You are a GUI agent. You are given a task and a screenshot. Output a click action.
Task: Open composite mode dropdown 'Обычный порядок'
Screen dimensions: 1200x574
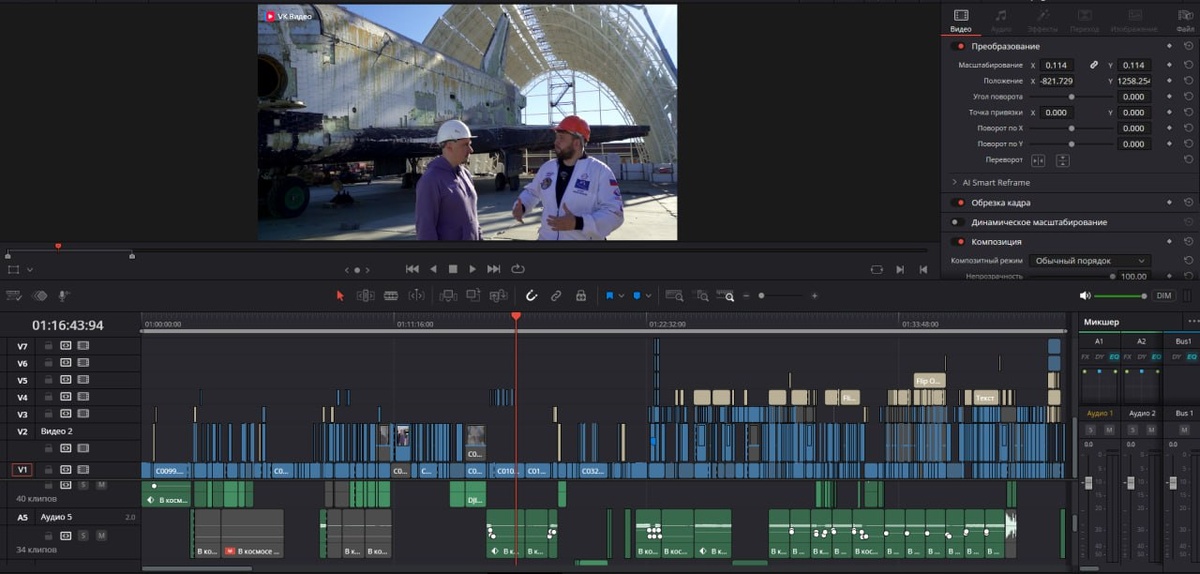pos(1090,261)
